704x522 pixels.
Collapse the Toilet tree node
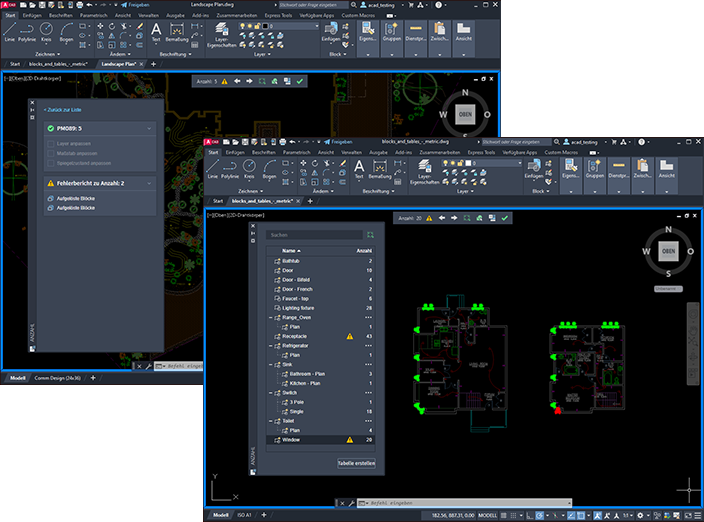[x=271, y=421]
